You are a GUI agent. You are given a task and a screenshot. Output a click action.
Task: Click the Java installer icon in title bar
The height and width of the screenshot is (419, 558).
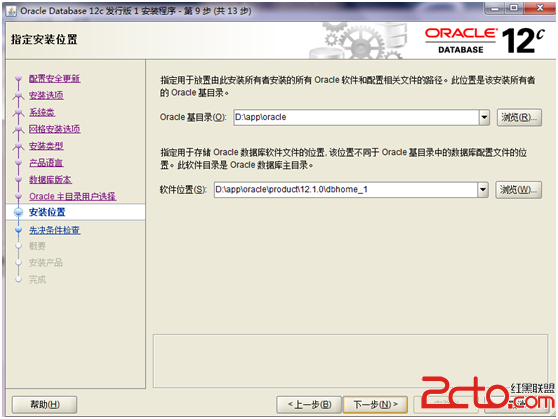11,11
